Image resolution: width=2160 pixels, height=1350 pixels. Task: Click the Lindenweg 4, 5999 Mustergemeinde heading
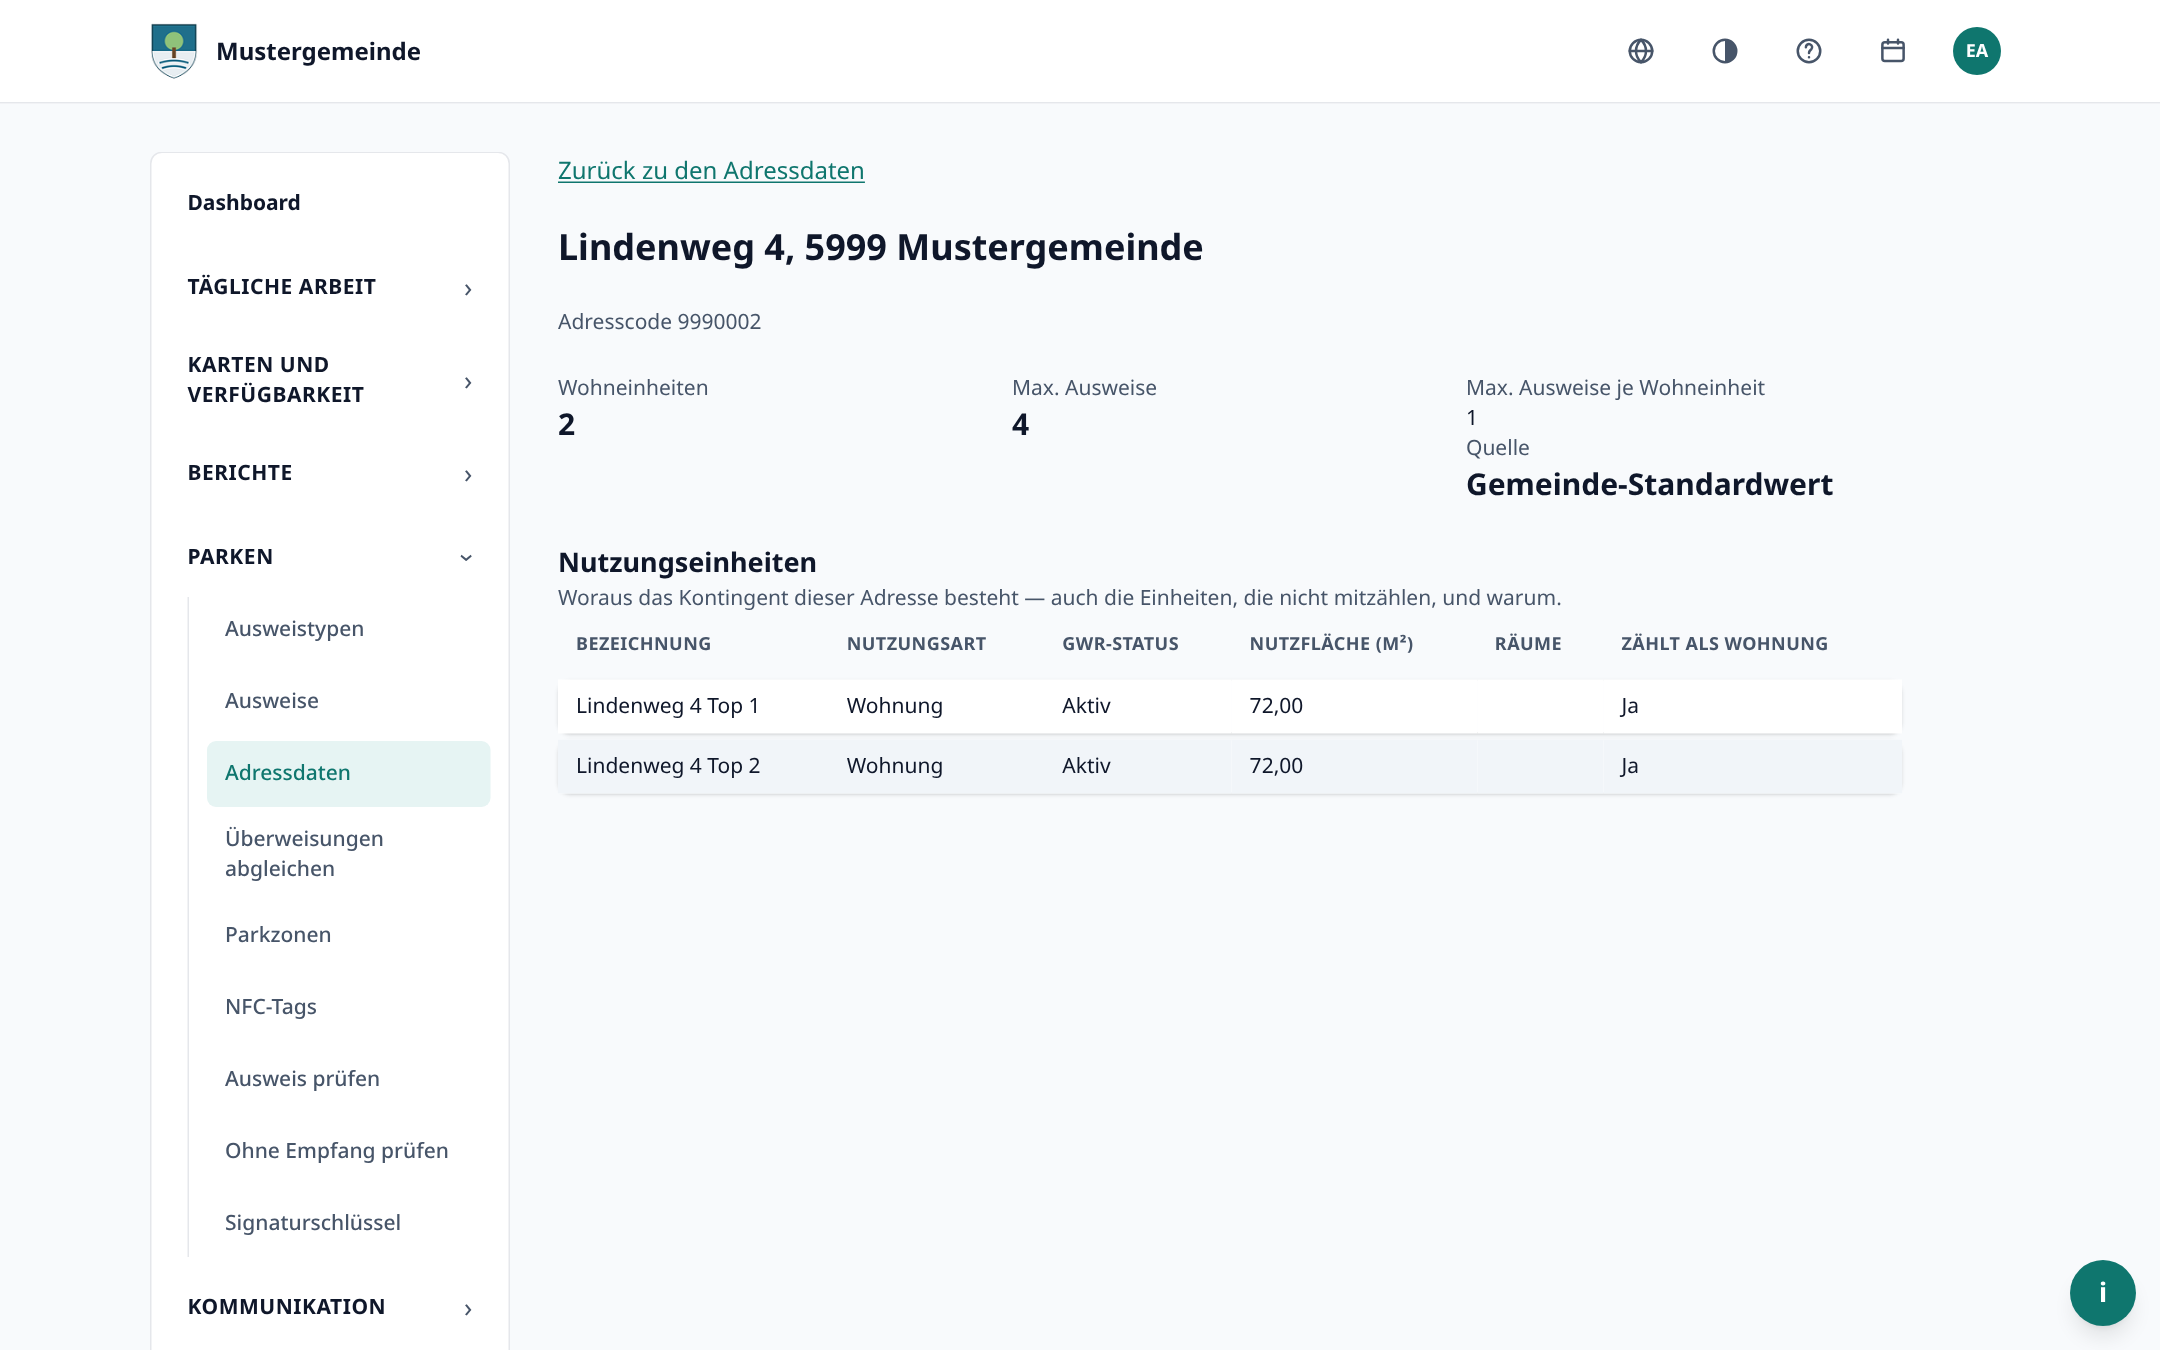[x=880, y=248]
